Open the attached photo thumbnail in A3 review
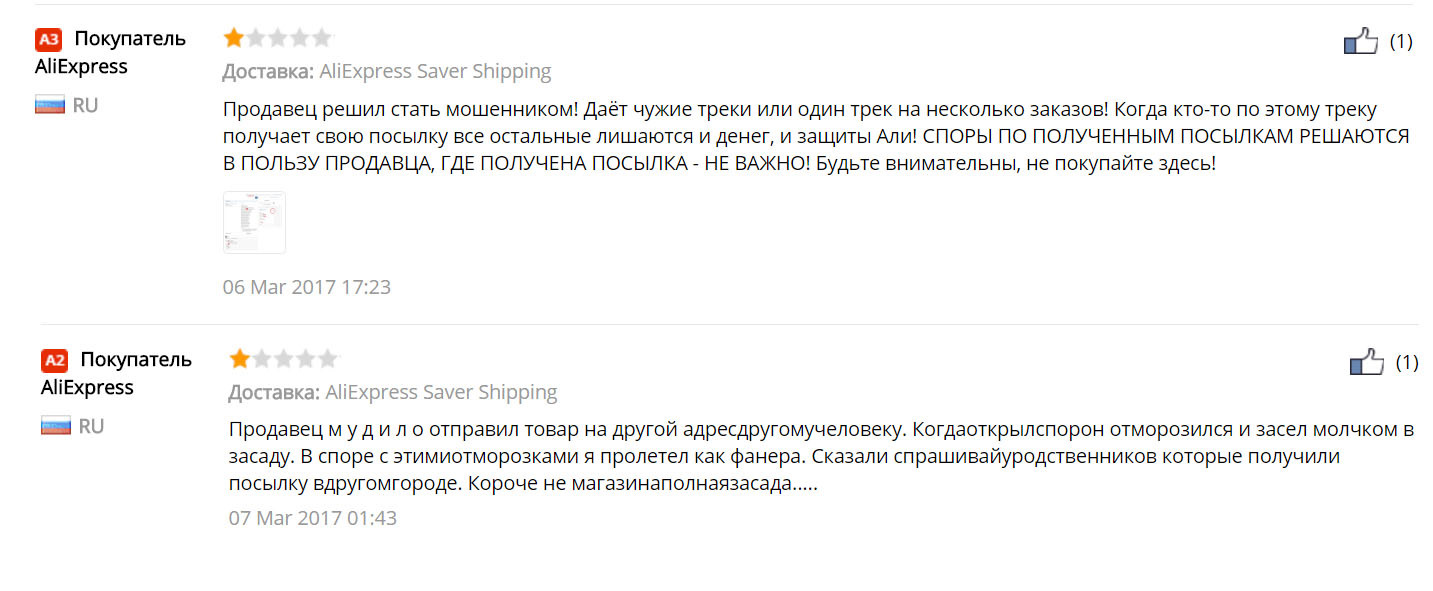 tap(254, 222)
